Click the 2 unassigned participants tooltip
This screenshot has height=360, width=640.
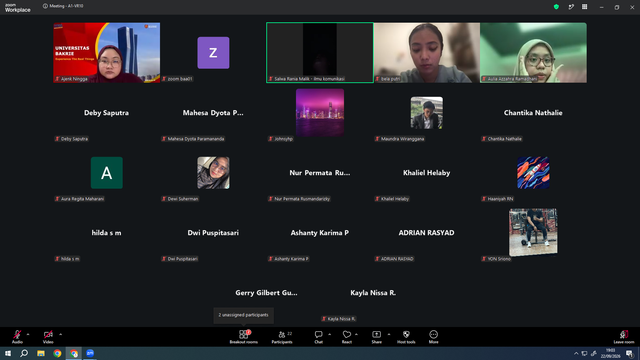(243, 315)
